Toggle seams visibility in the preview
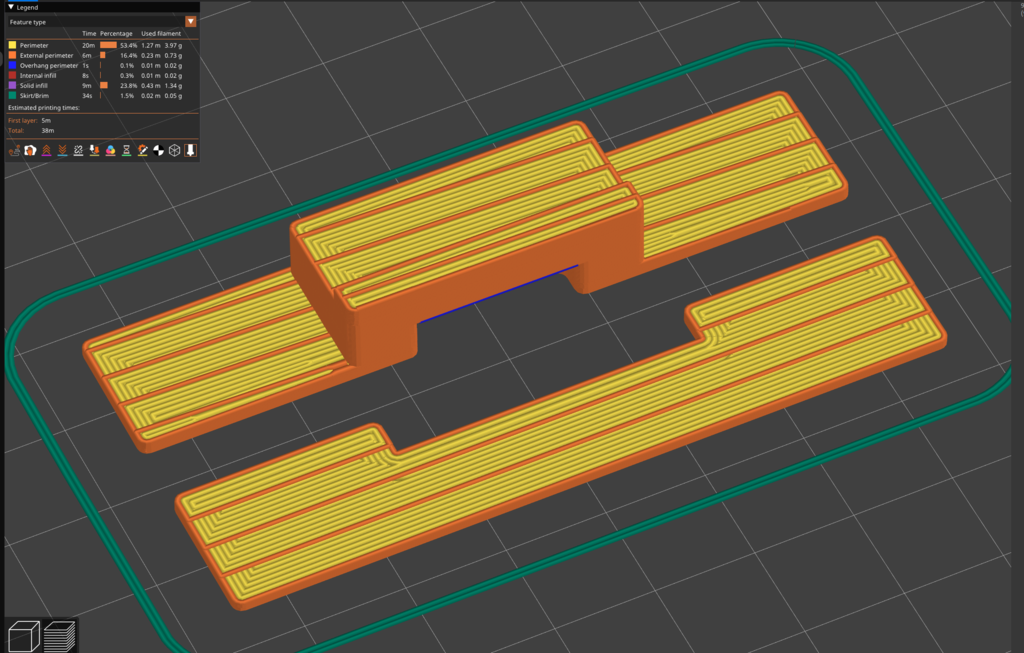 pos(30,150)
